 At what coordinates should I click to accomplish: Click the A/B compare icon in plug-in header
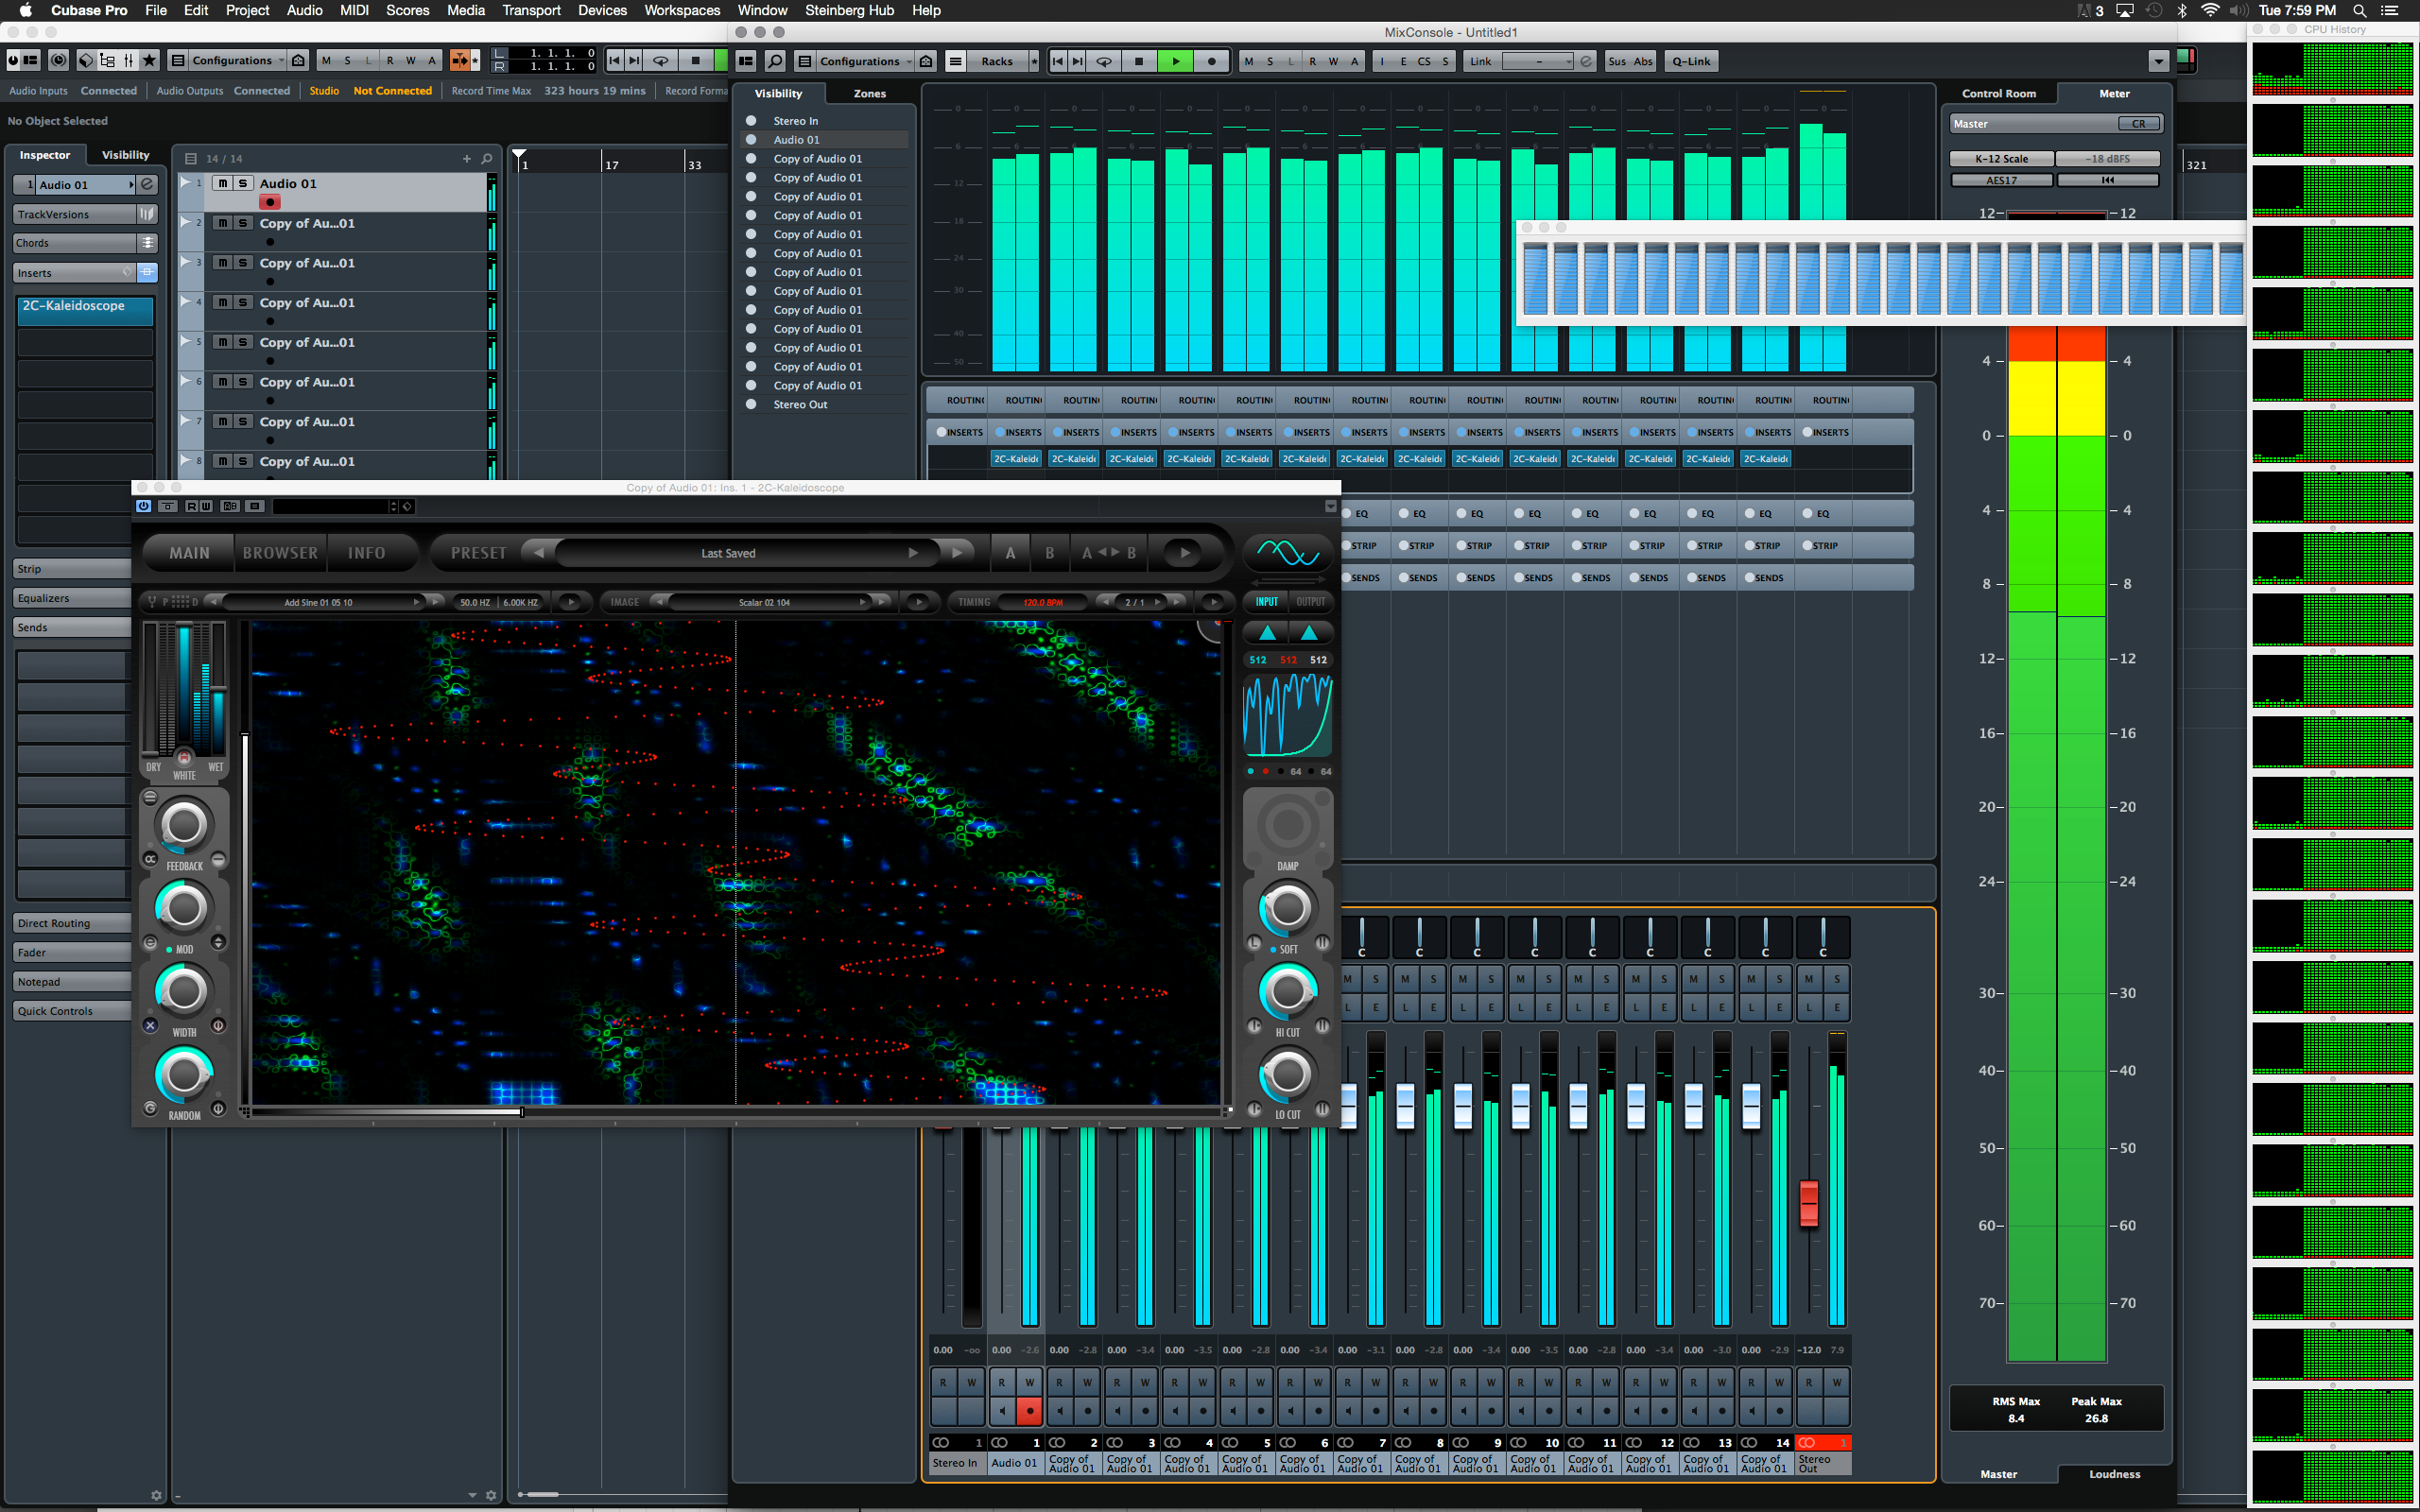tap(230, 506)
